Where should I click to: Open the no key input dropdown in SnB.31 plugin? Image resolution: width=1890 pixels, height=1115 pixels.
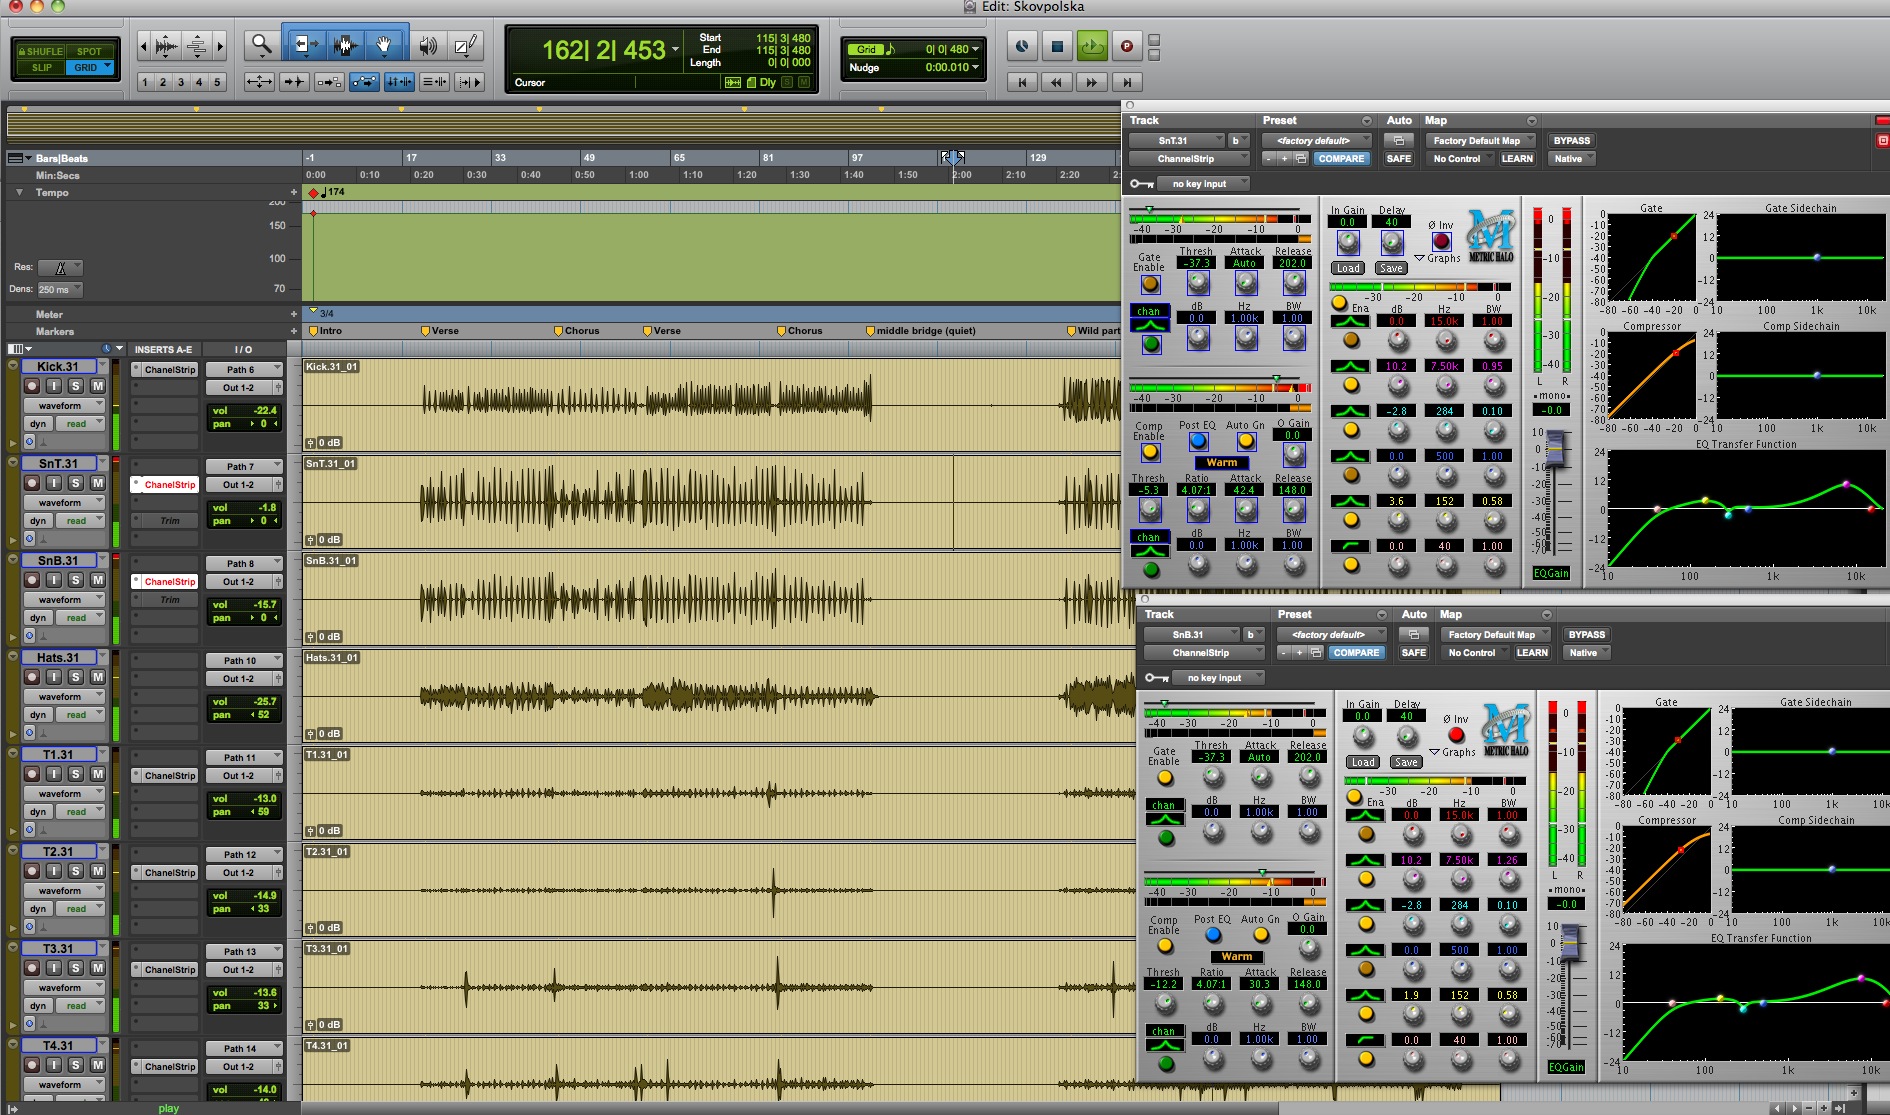tap(1220, 678)
